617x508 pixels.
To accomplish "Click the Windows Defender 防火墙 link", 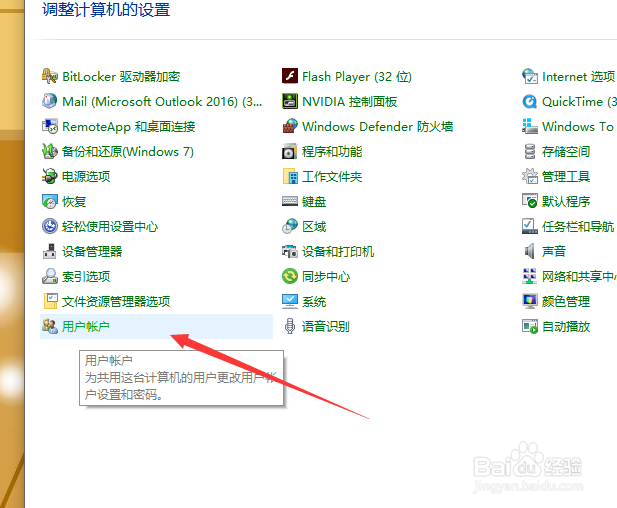I will (377, 127).
